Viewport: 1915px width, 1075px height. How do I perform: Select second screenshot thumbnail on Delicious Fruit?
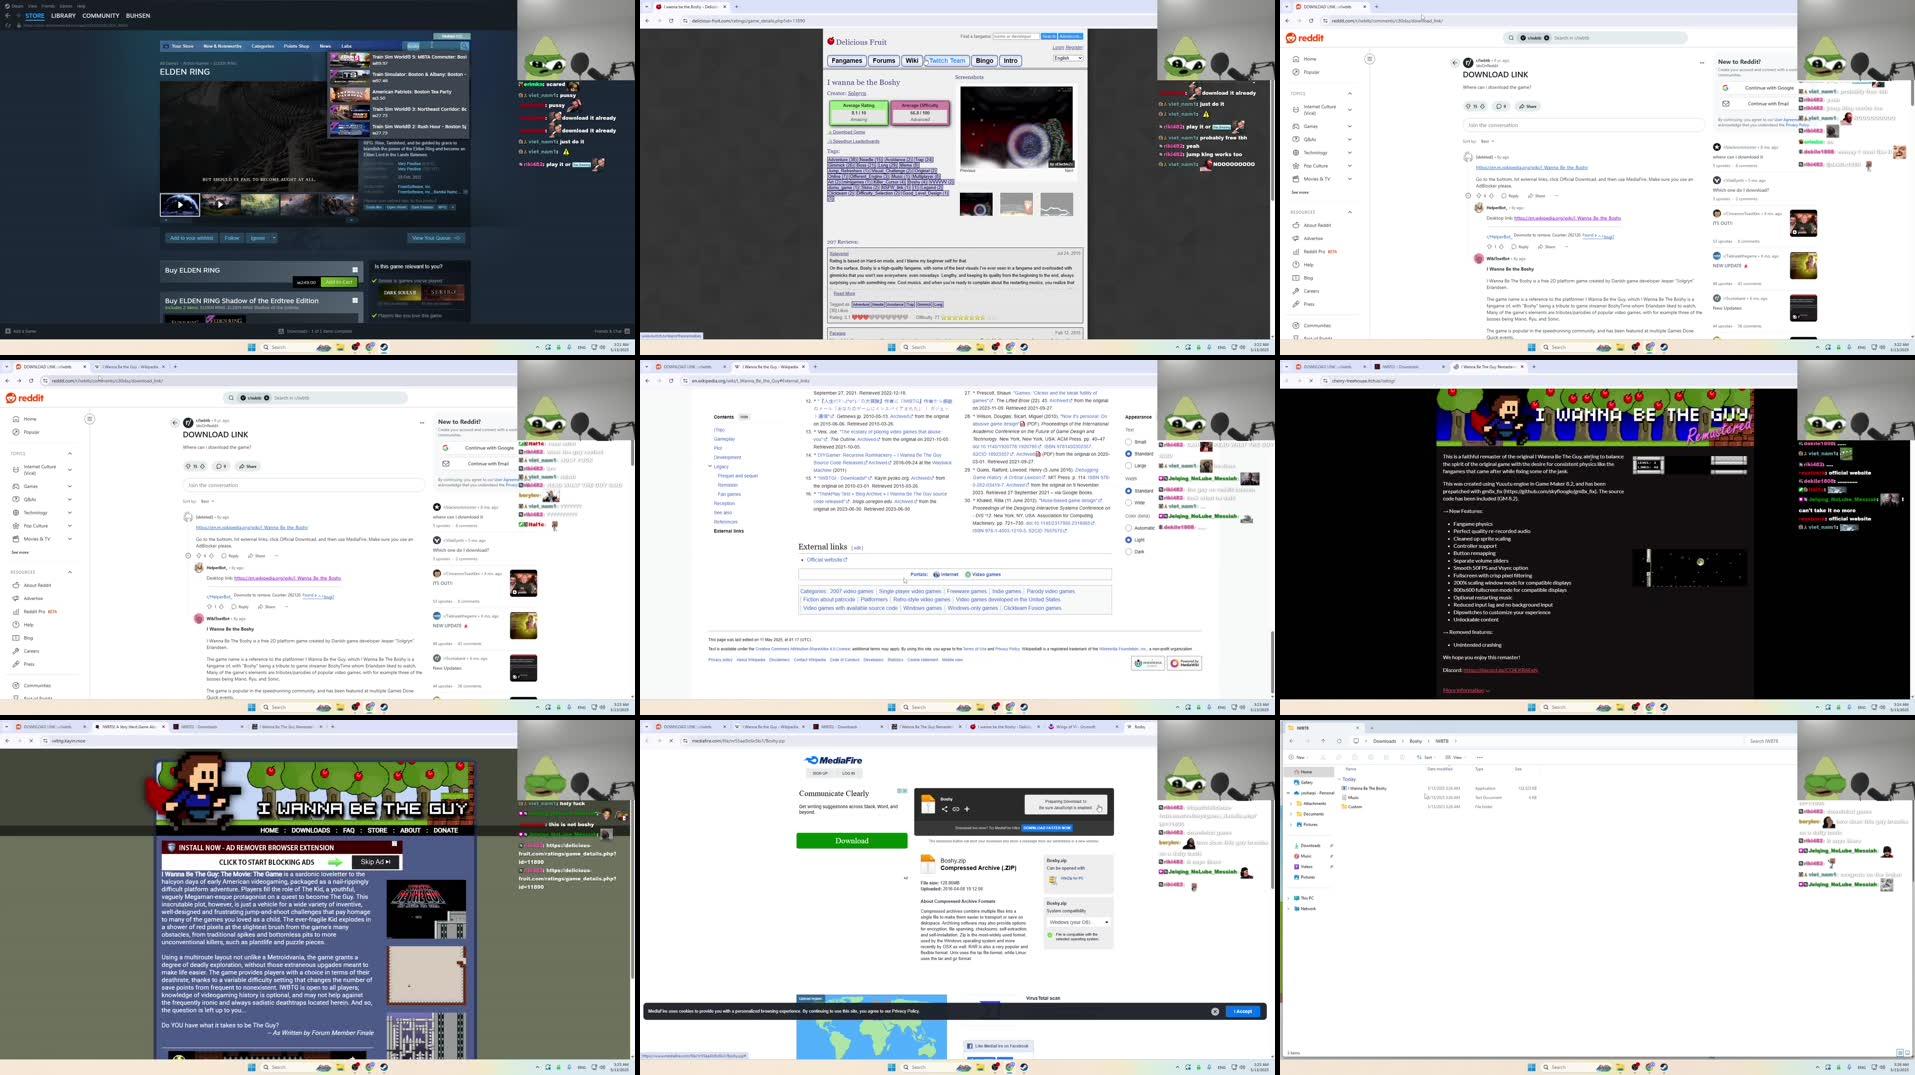pos(1016,204)
